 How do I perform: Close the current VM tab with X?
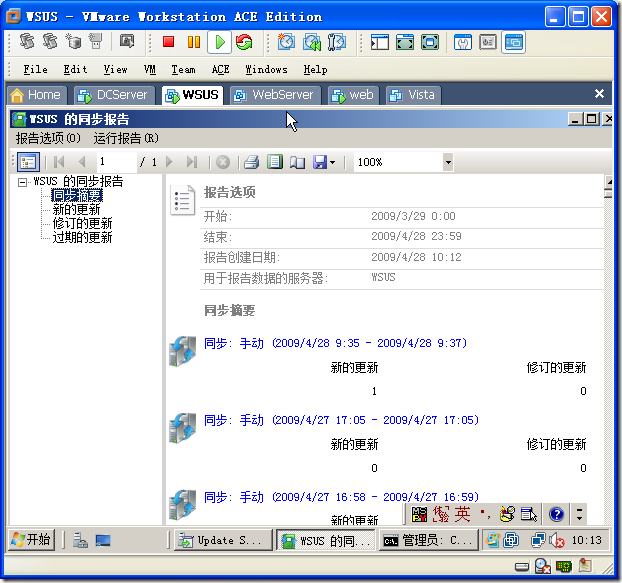(599, 94)
